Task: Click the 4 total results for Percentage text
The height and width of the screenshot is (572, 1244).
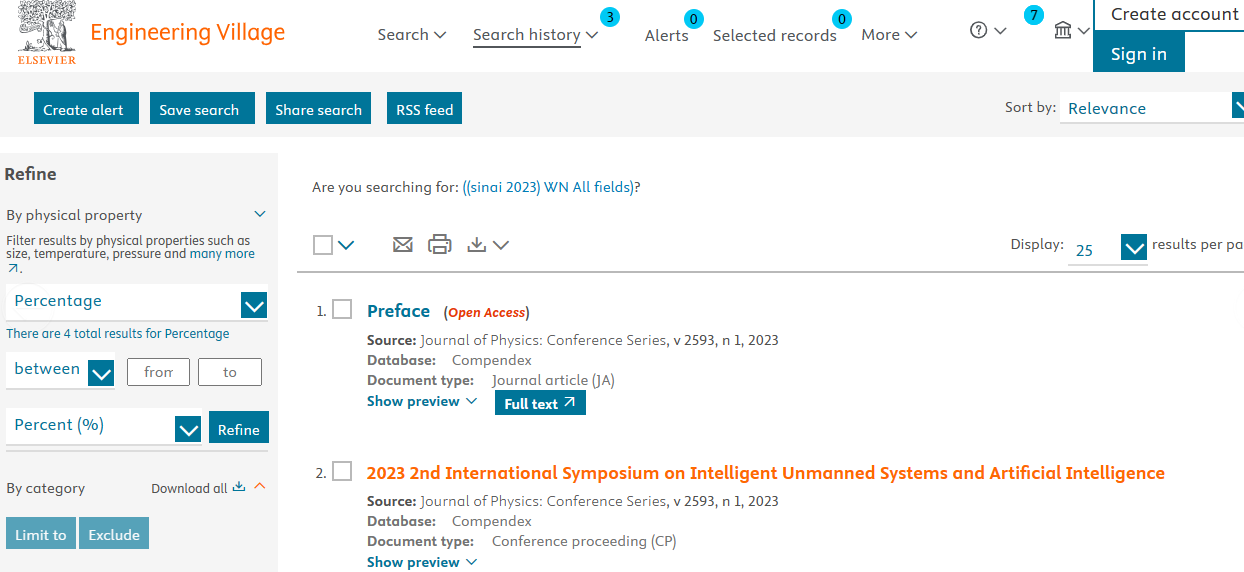Action: tap(118, 334)
